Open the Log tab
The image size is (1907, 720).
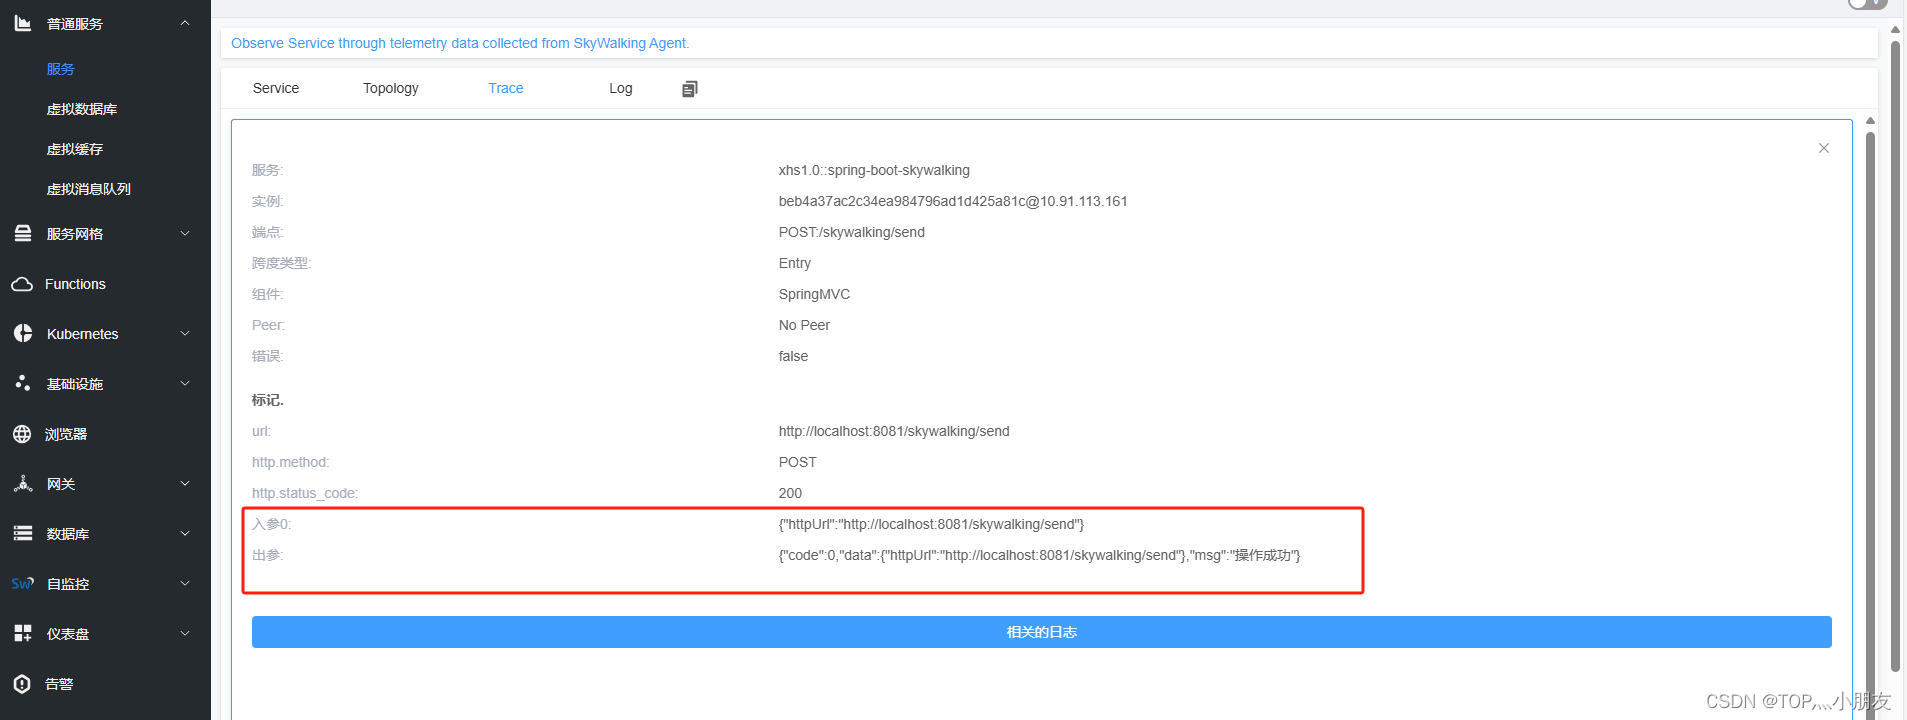click(621, 88)
